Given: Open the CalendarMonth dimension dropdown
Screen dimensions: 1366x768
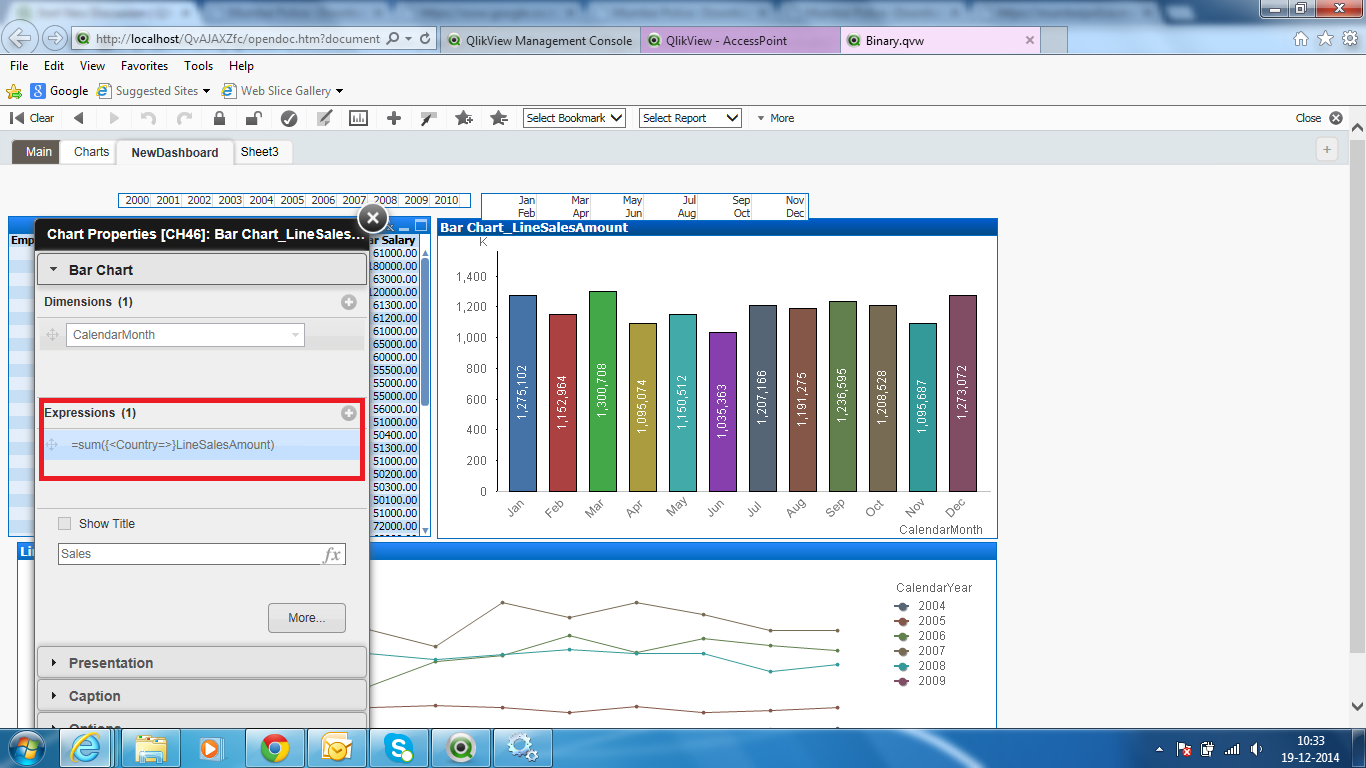Looking at the screenshot, I should pyautogui.click(x=185, y=335).
